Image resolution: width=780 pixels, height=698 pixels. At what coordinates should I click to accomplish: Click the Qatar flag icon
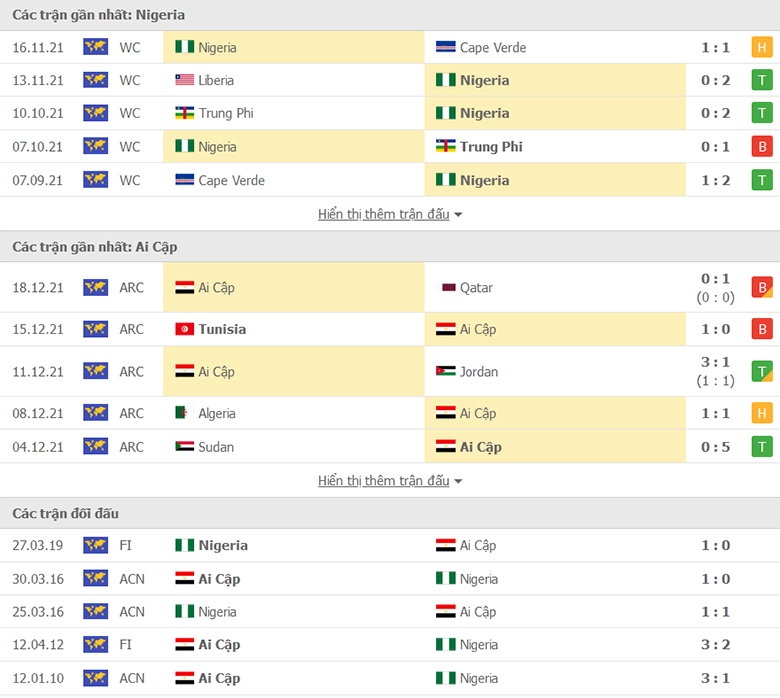445,288
